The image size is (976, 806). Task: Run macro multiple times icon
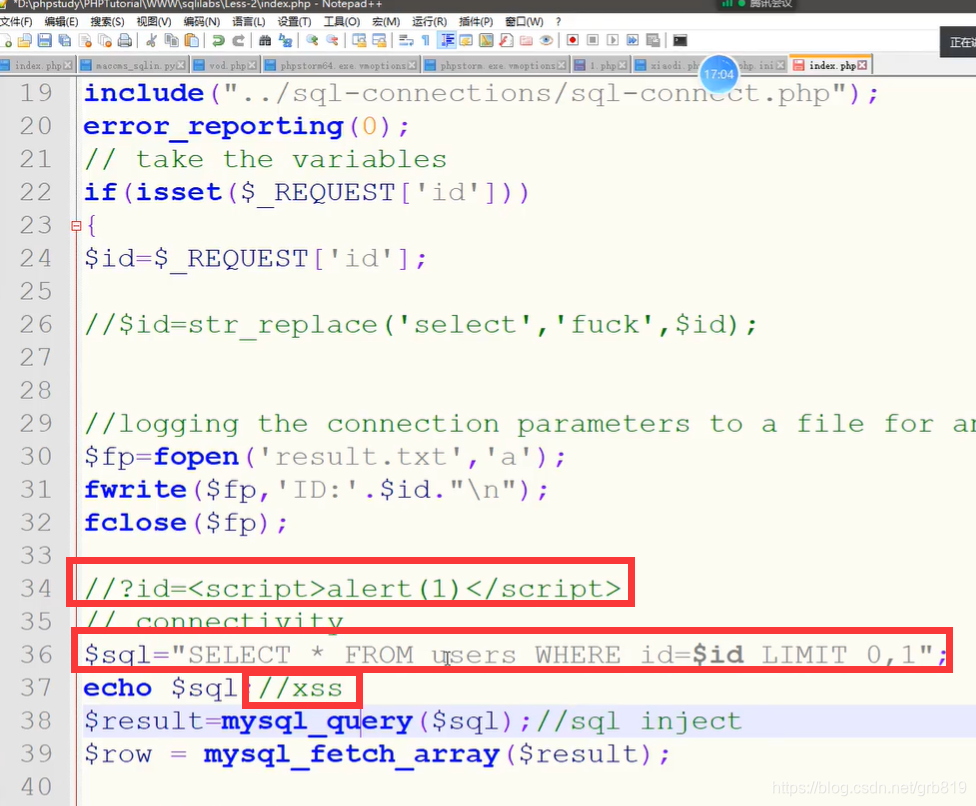pyautogui.click(x=632, y=40)
